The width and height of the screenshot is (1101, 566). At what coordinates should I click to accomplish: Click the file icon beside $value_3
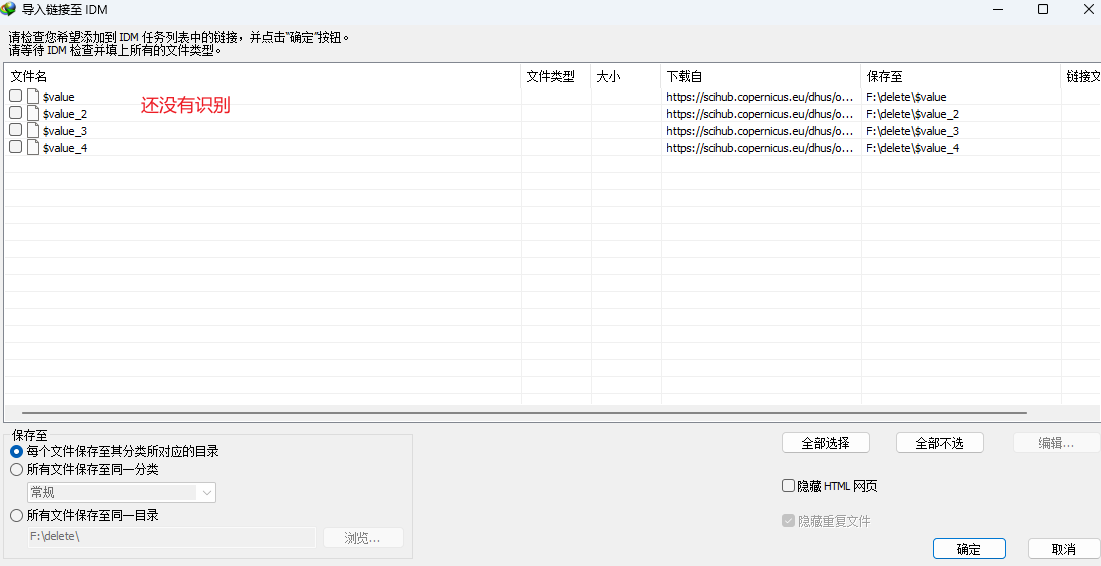pyautogui.click(x=33, y=131)
